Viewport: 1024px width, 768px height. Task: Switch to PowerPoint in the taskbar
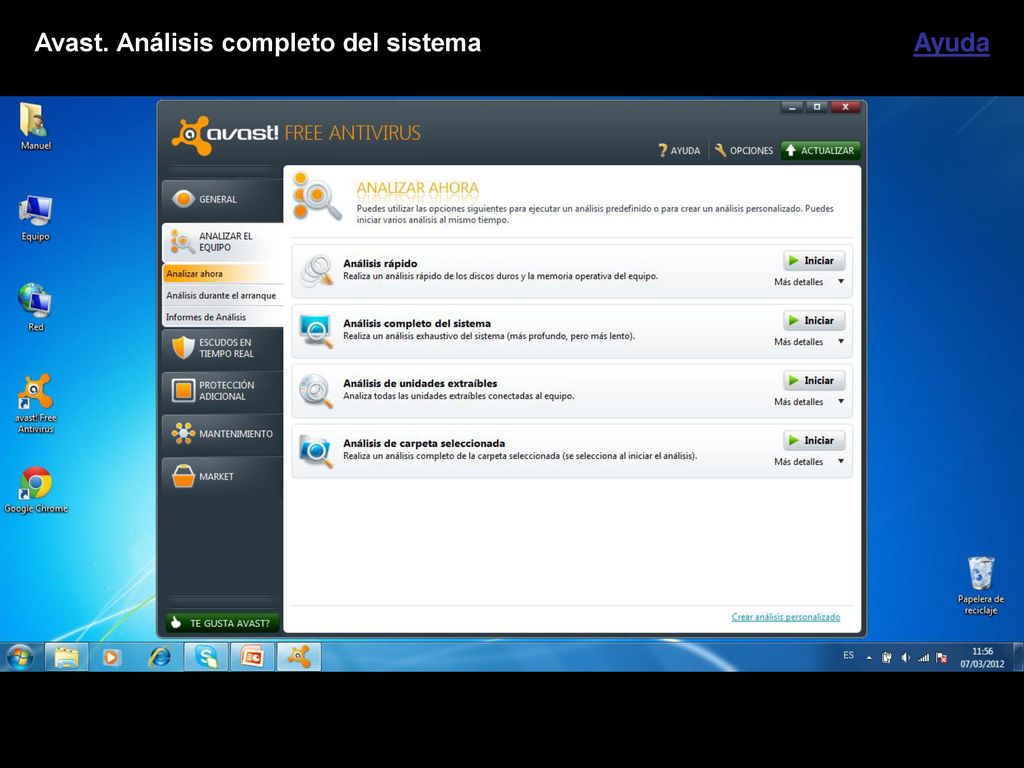252,657
